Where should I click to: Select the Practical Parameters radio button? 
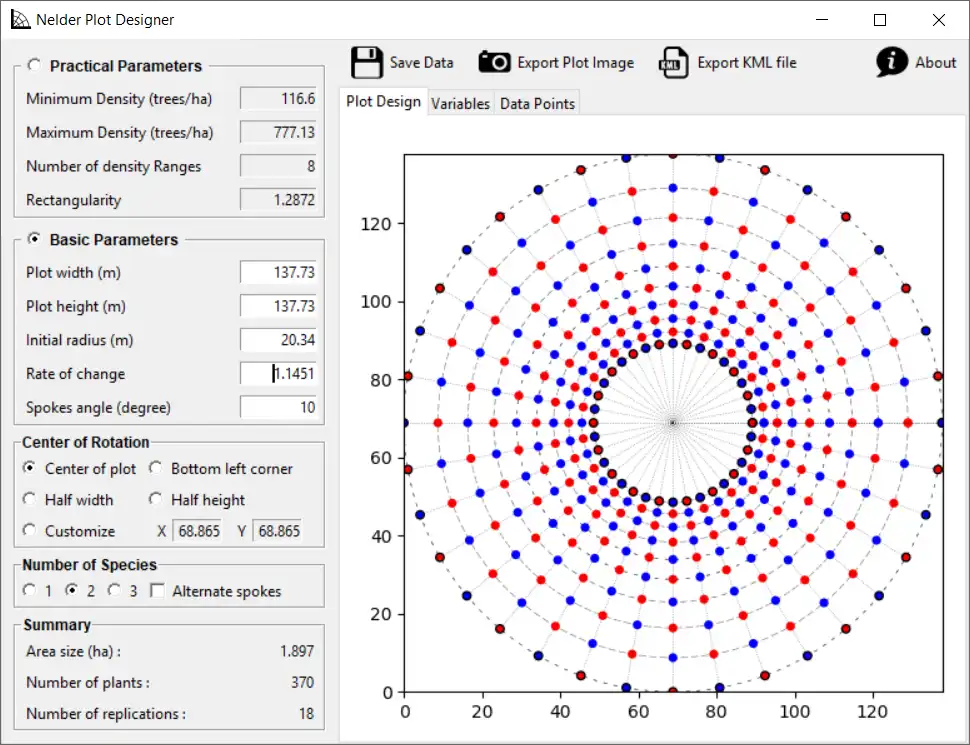pos(34,65)
